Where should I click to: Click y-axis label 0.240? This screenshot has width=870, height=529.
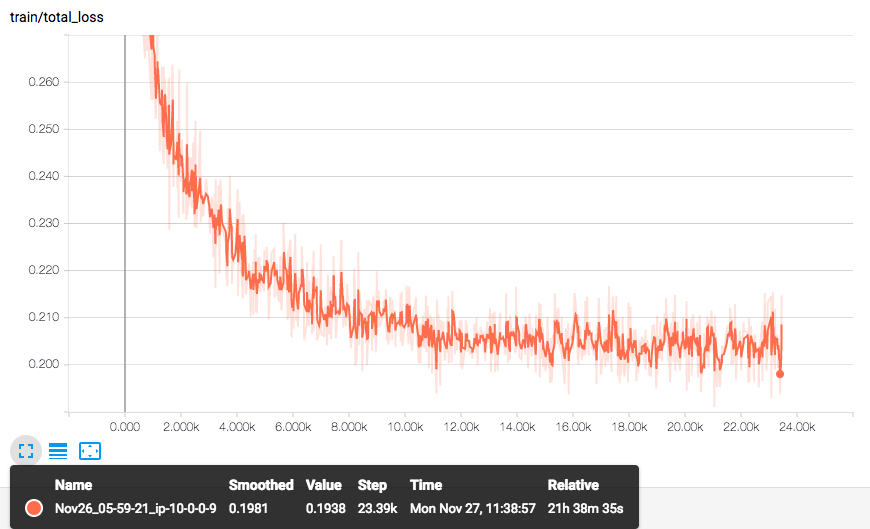44,176
